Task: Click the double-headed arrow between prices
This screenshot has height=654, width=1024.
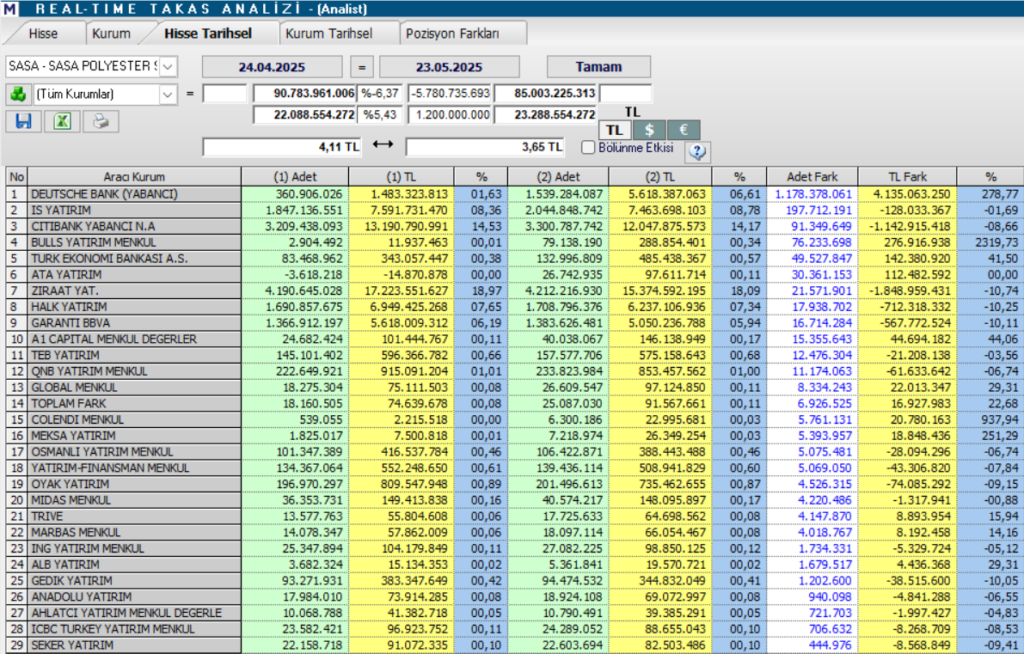Action: (383, 144)
